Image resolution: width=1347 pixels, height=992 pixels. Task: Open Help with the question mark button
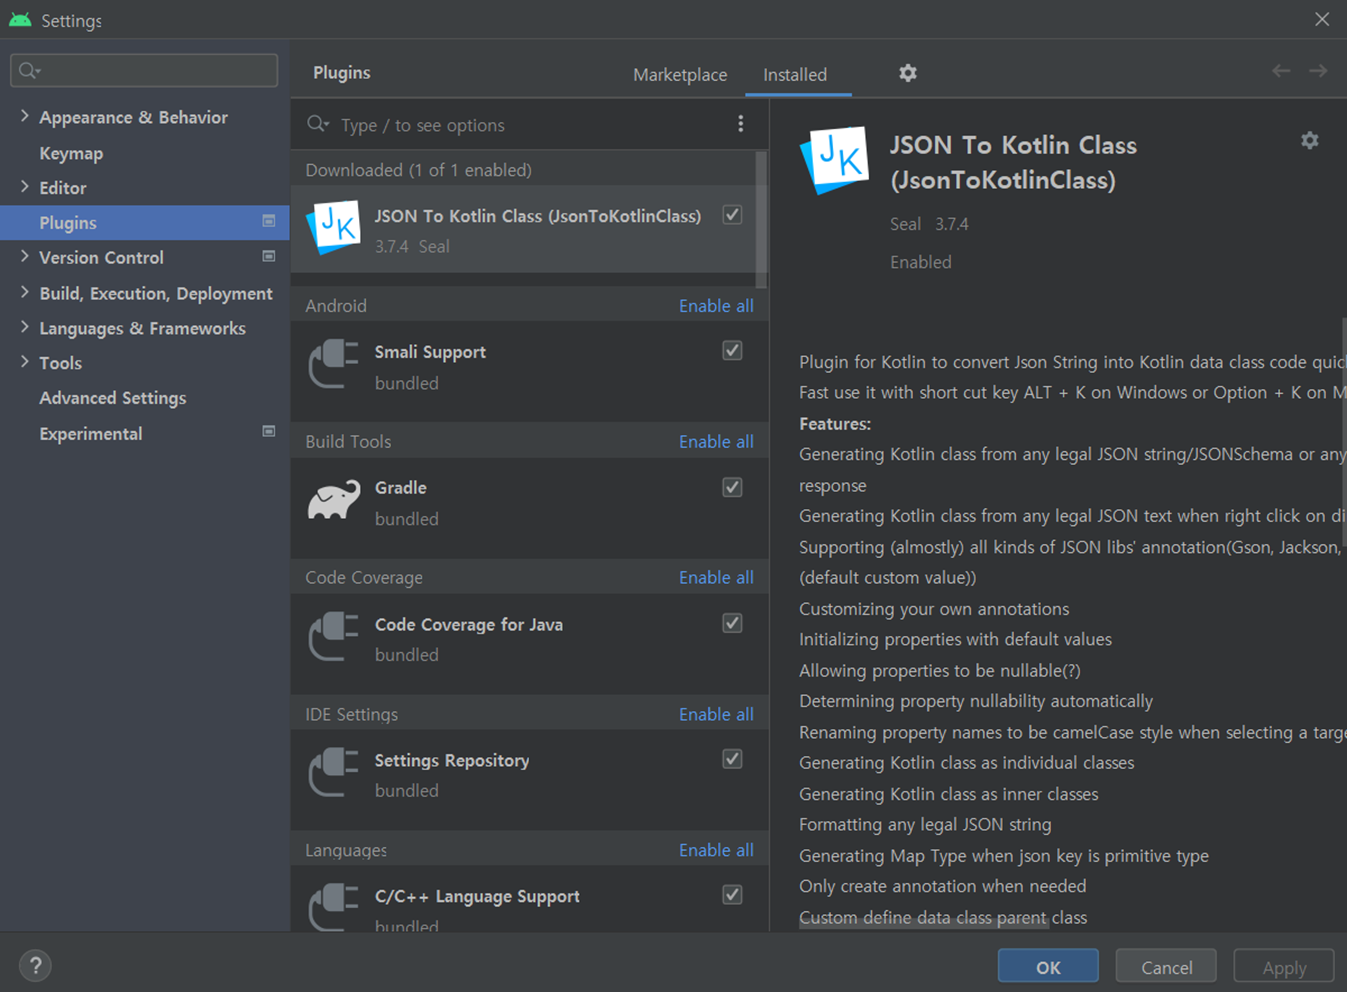[35, 965]
